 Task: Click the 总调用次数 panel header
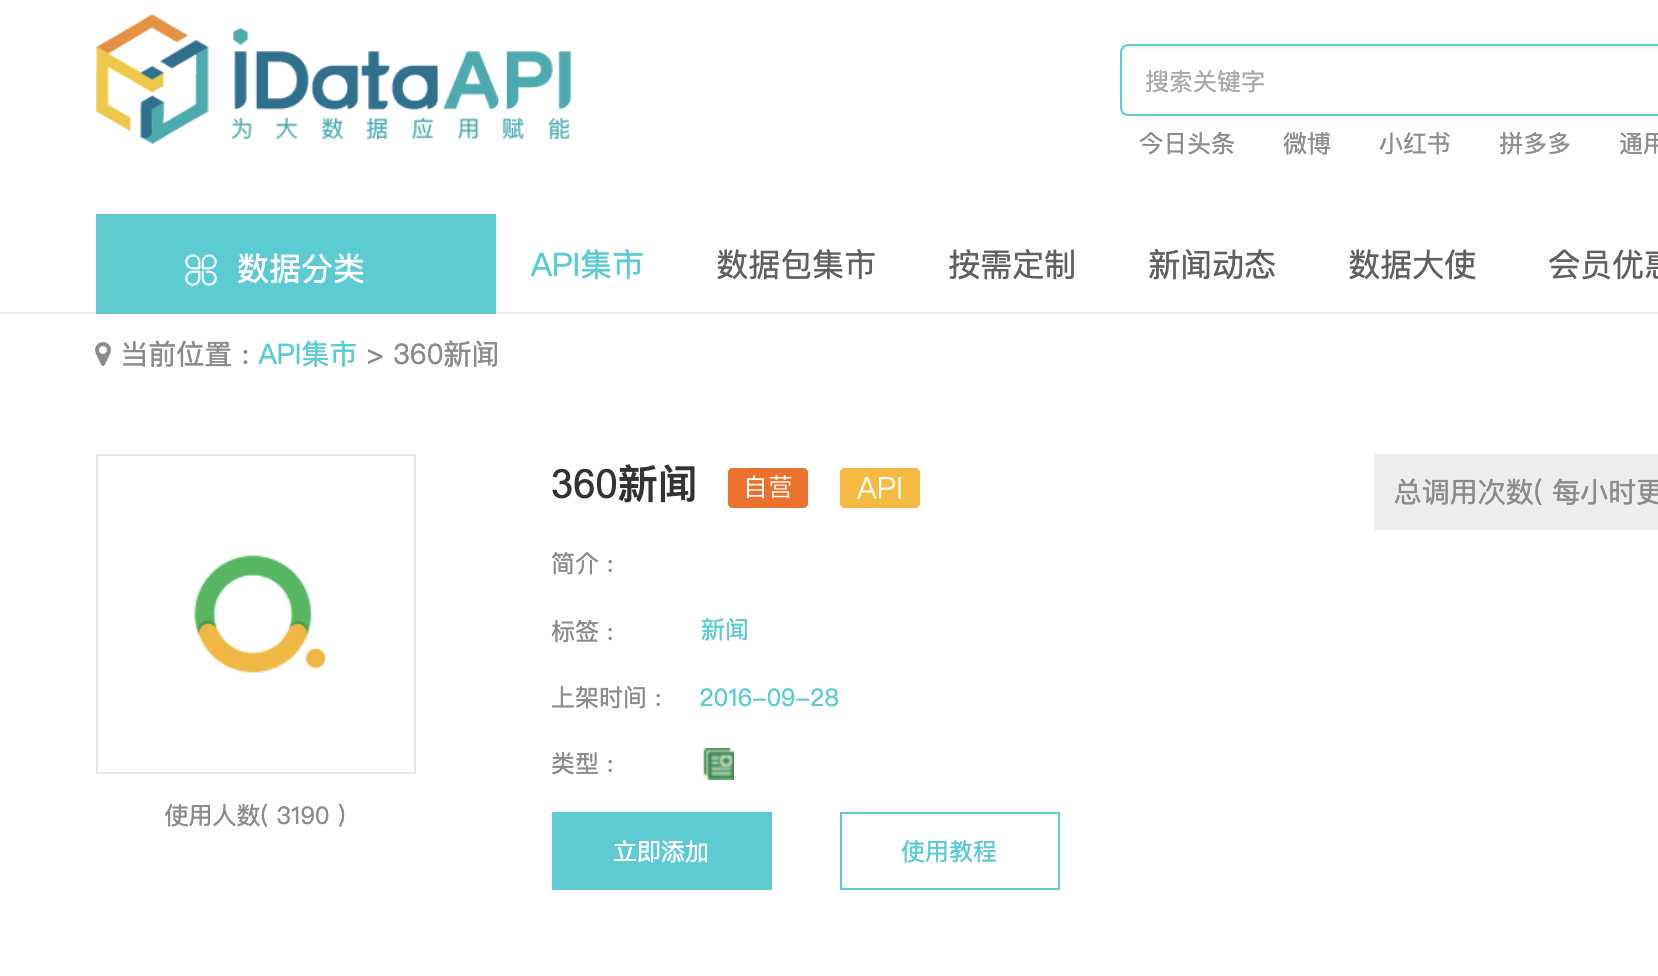click(1516, 492)
